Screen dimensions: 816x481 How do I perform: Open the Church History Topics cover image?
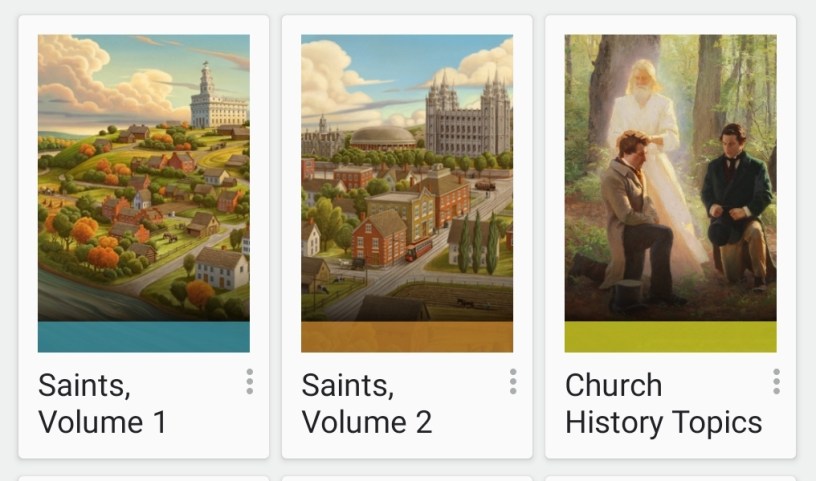tap(670, 180)
